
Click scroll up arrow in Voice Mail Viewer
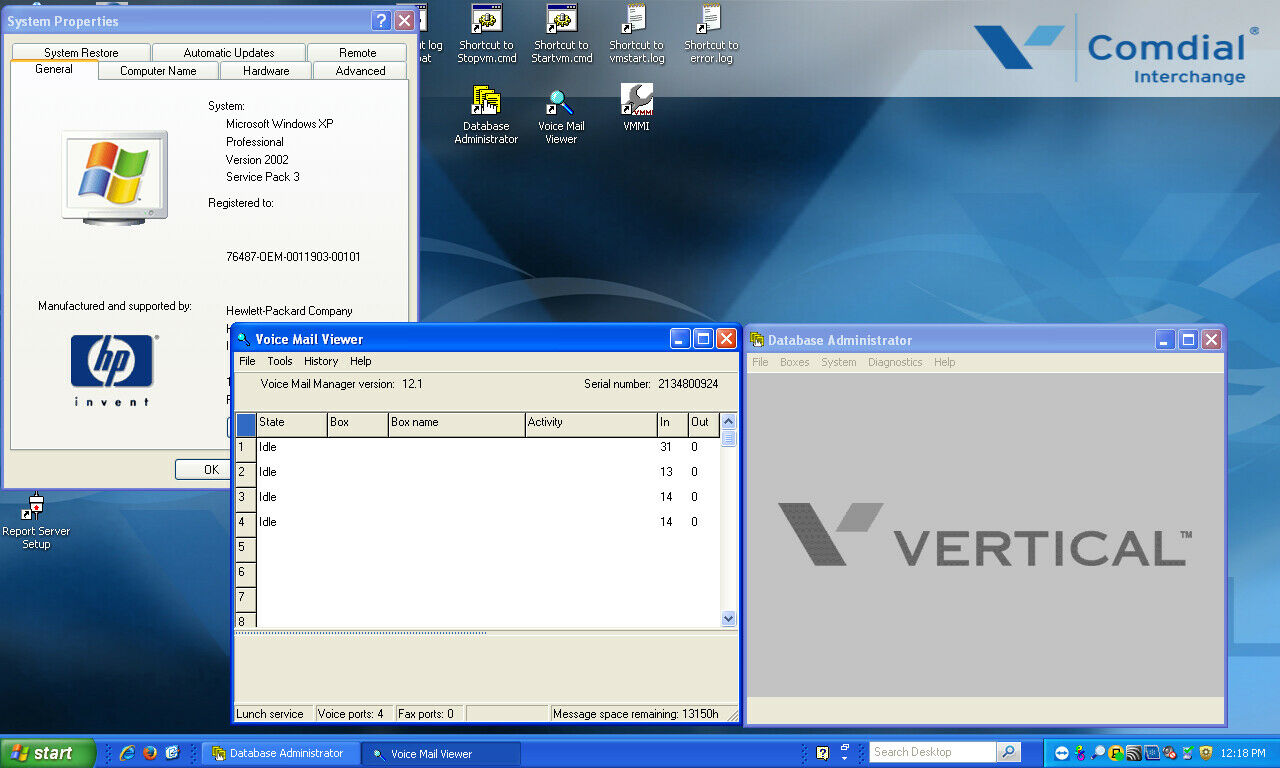pyautogui.click(x=728, y=421)
